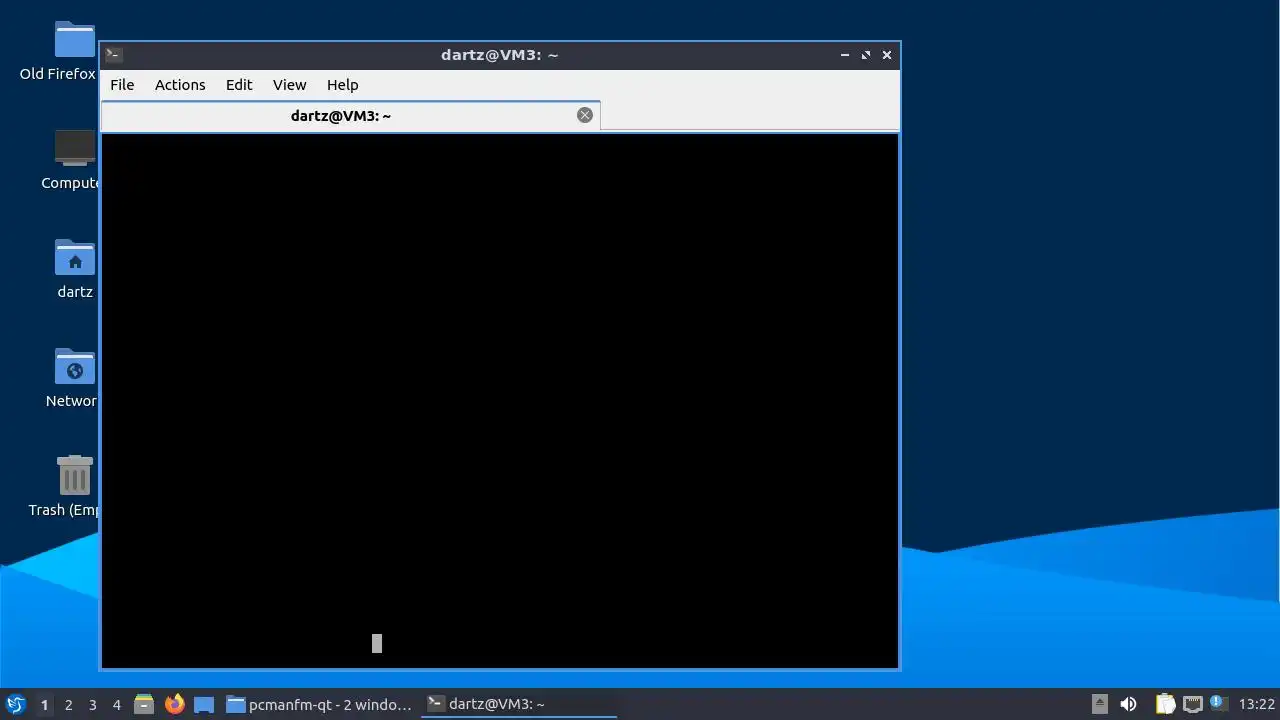Image resolution: width=1280 pixels, height=720 pixels.
Task: Switch to virtual desktop 2
Action: tap(69, 705)
